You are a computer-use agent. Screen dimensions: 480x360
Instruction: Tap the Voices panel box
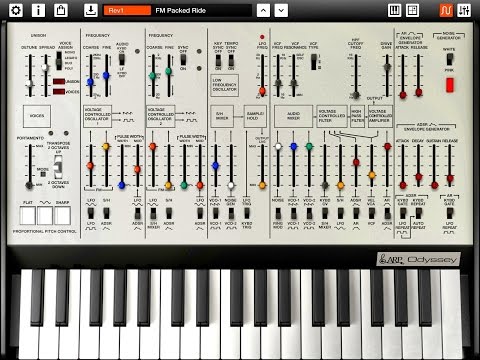[37, 116]
